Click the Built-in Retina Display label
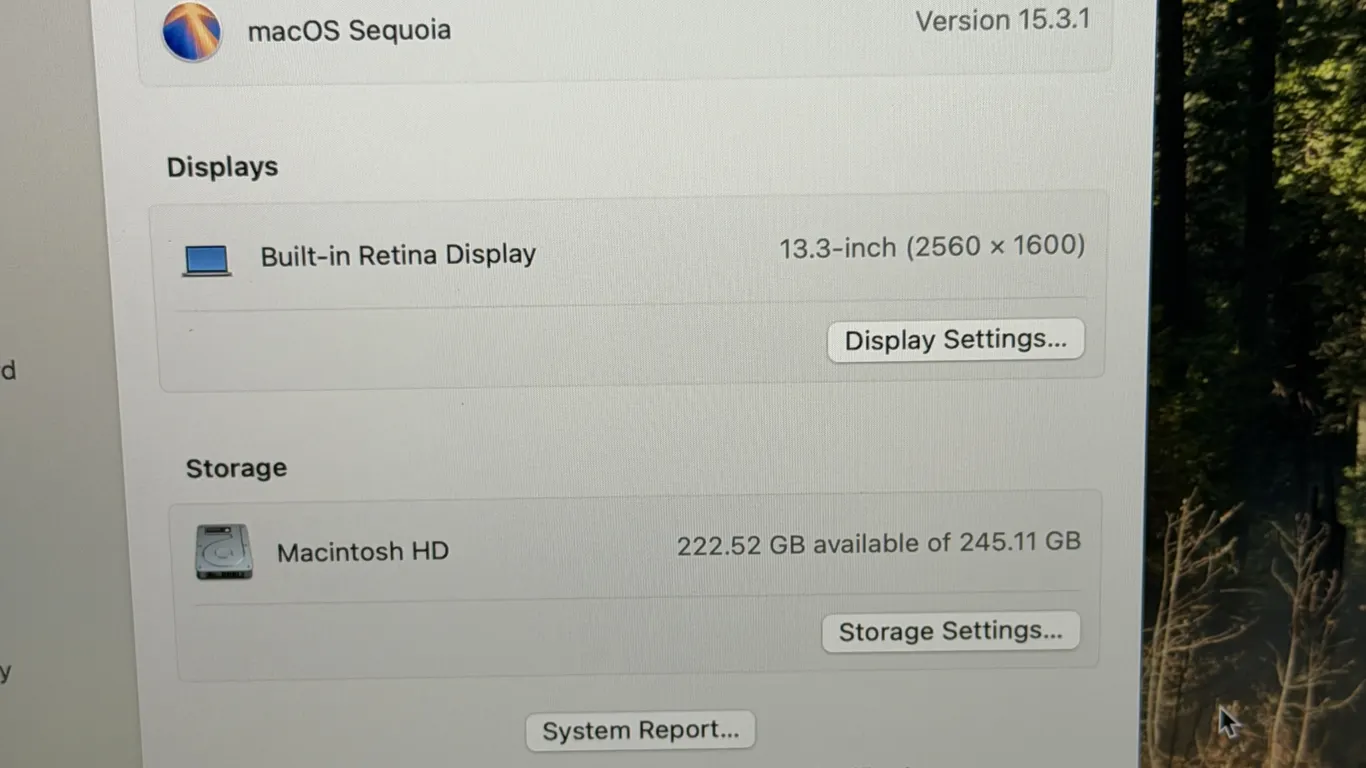Image resolution: width=1366 pixels, height=768 pixels. [398, 255]
